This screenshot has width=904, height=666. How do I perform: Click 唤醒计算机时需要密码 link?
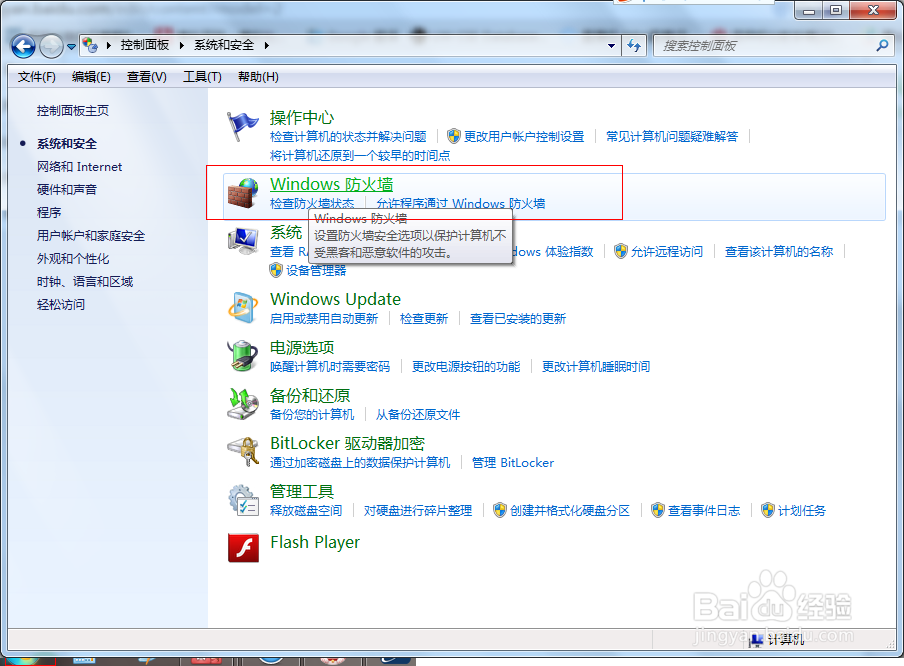[330, 366]
